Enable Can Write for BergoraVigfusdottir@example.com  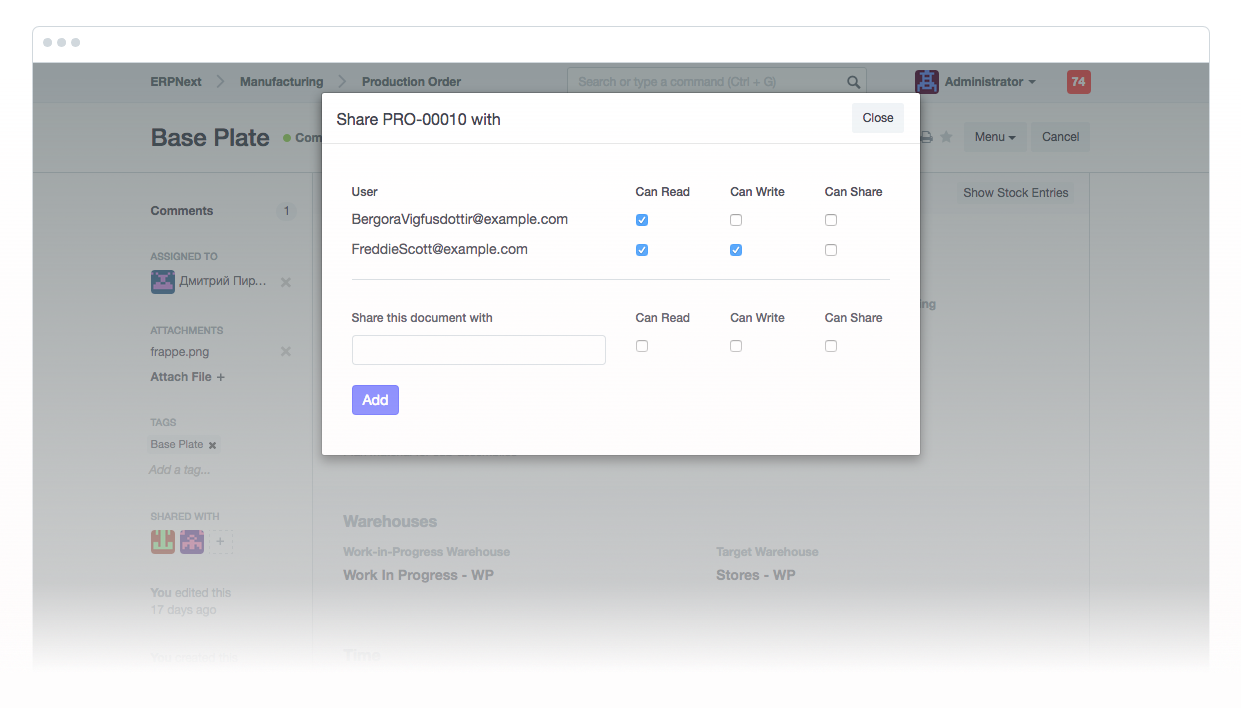(736, 220)
